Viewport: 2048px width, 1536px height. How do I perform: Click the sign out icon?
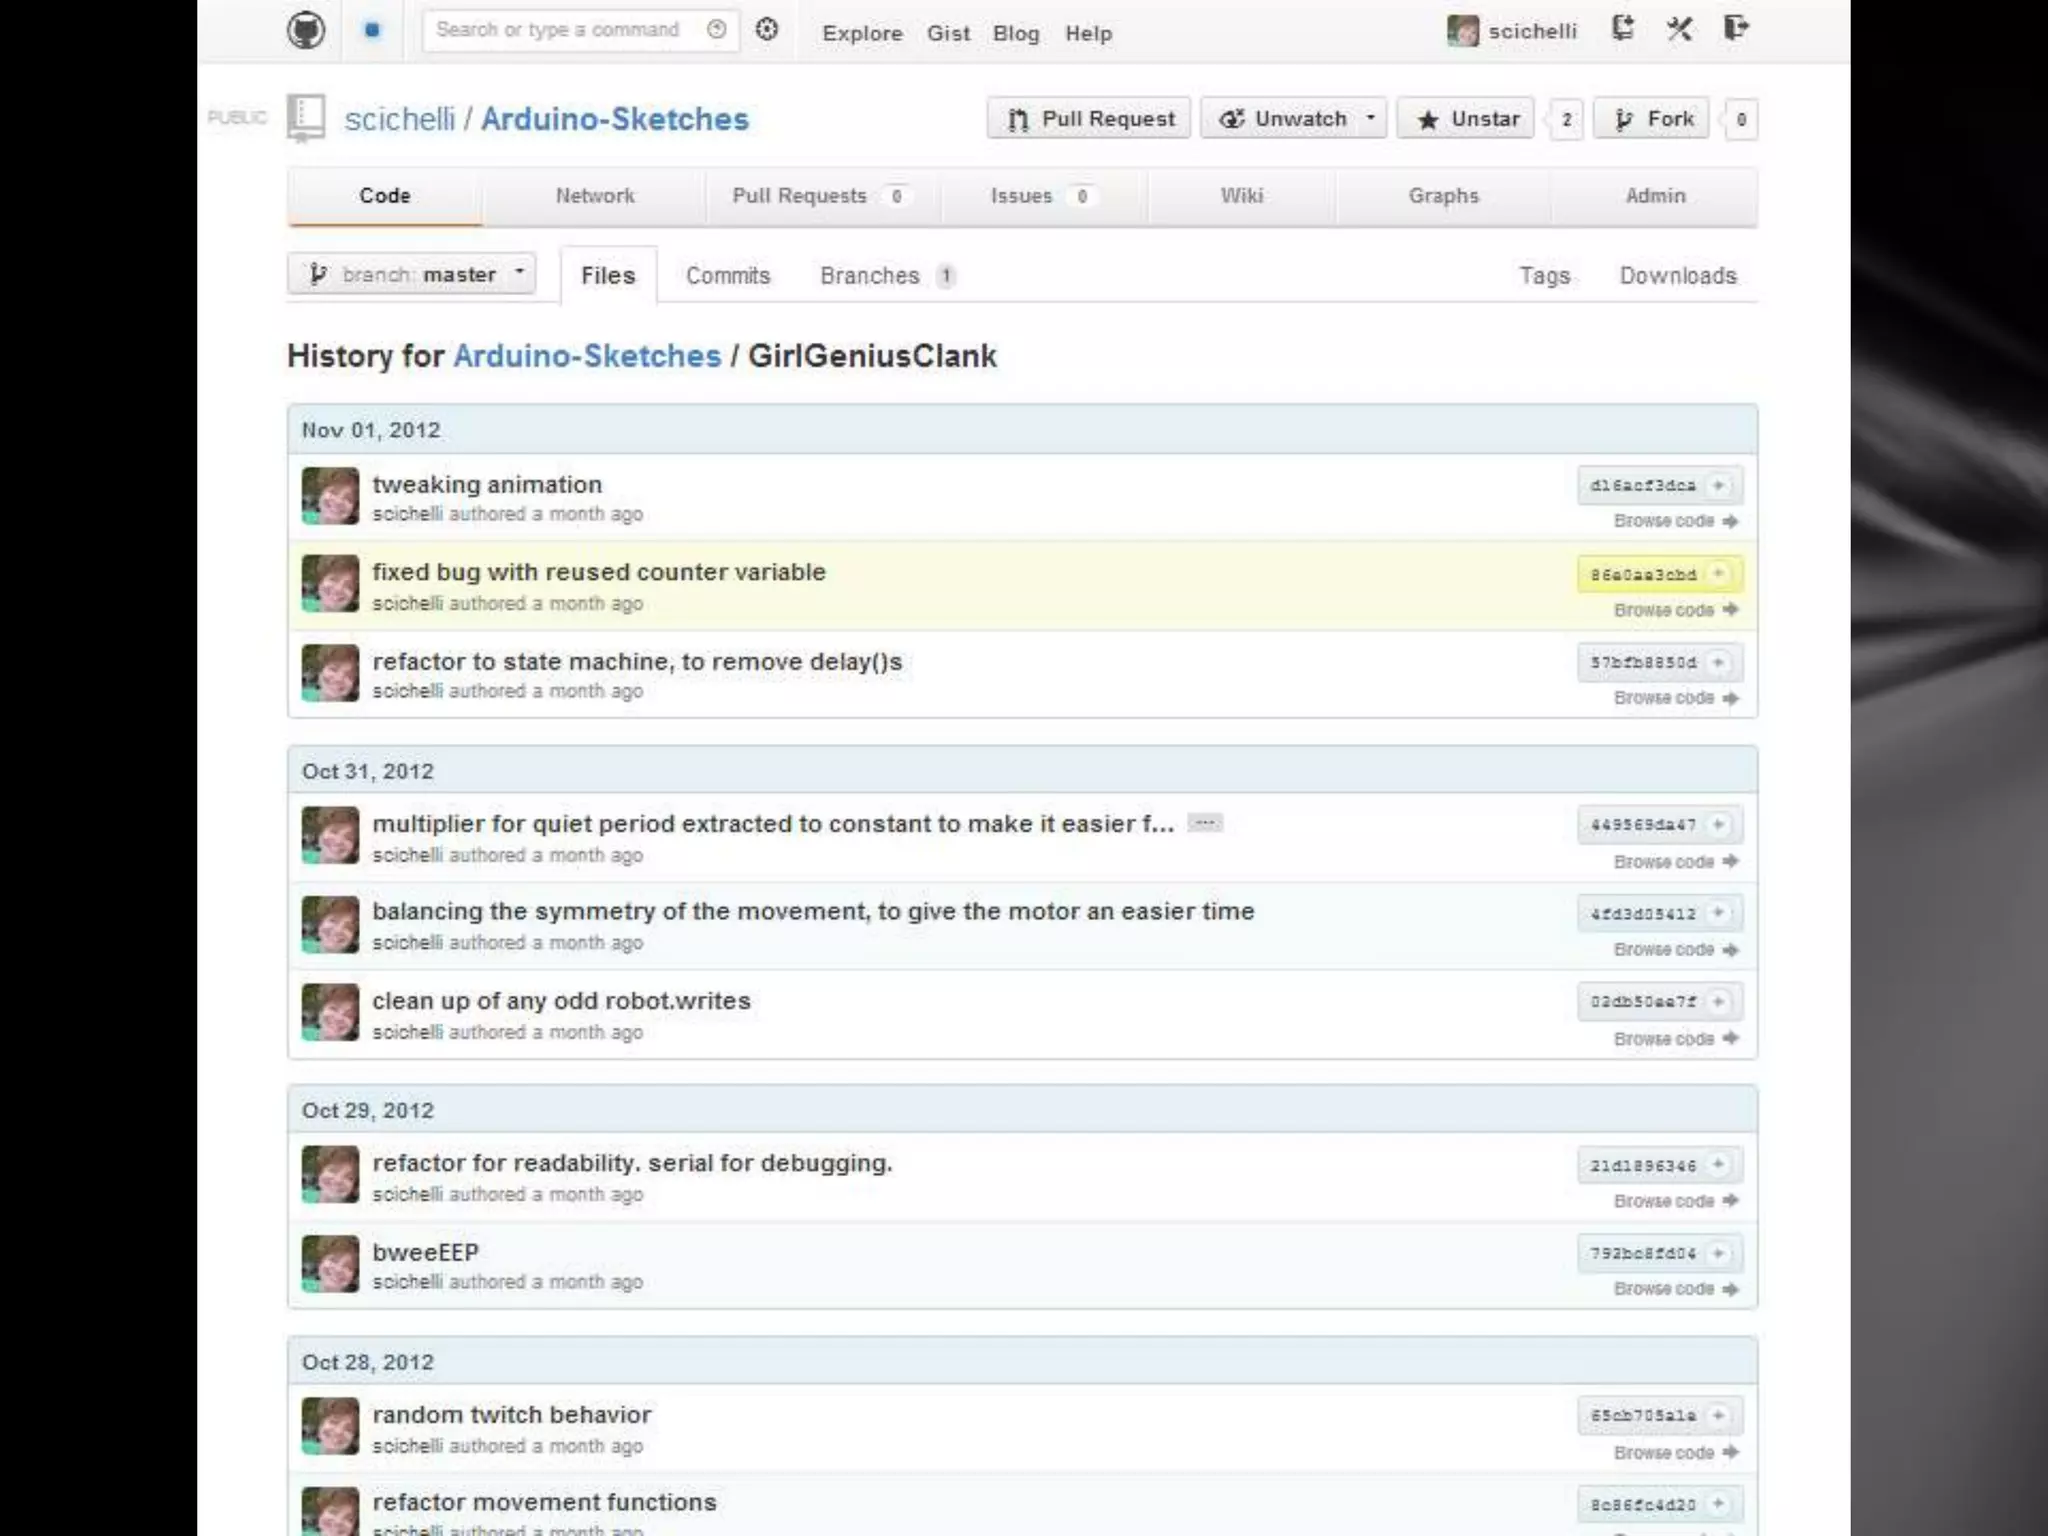tap(1737, 28)
